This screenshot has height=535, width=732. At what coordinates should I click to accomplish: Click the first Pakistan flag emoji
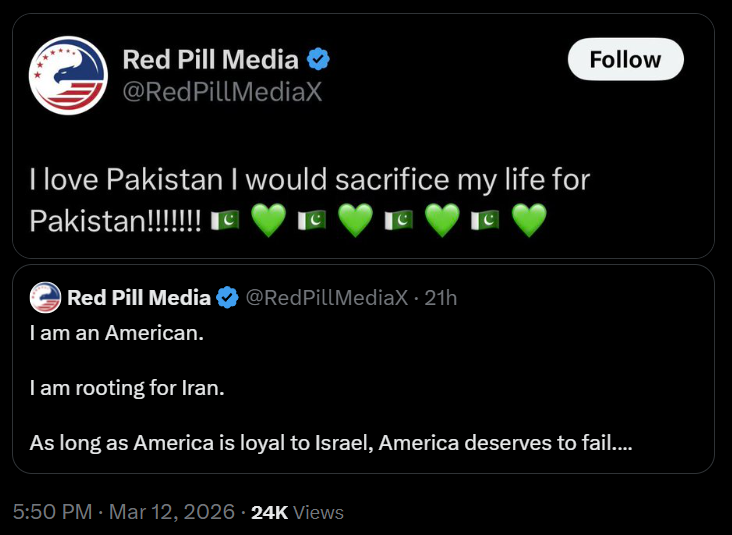[x=224, y=220]
